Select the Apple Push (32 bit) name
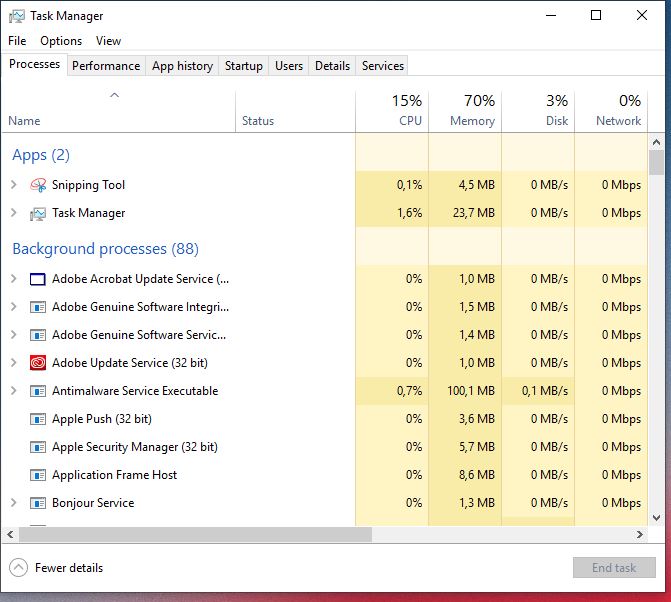This screenshot has width=671, height=602. tap(102, 419)
